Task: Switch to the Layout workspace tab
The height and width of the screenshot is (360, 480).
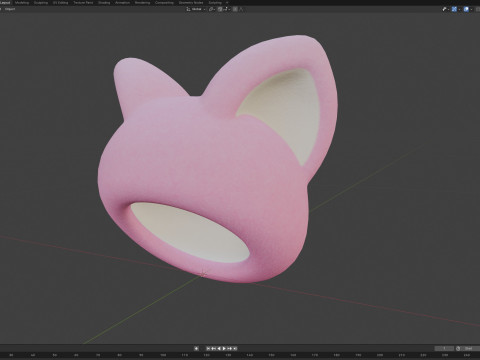Action: click(x=5, y=2)
